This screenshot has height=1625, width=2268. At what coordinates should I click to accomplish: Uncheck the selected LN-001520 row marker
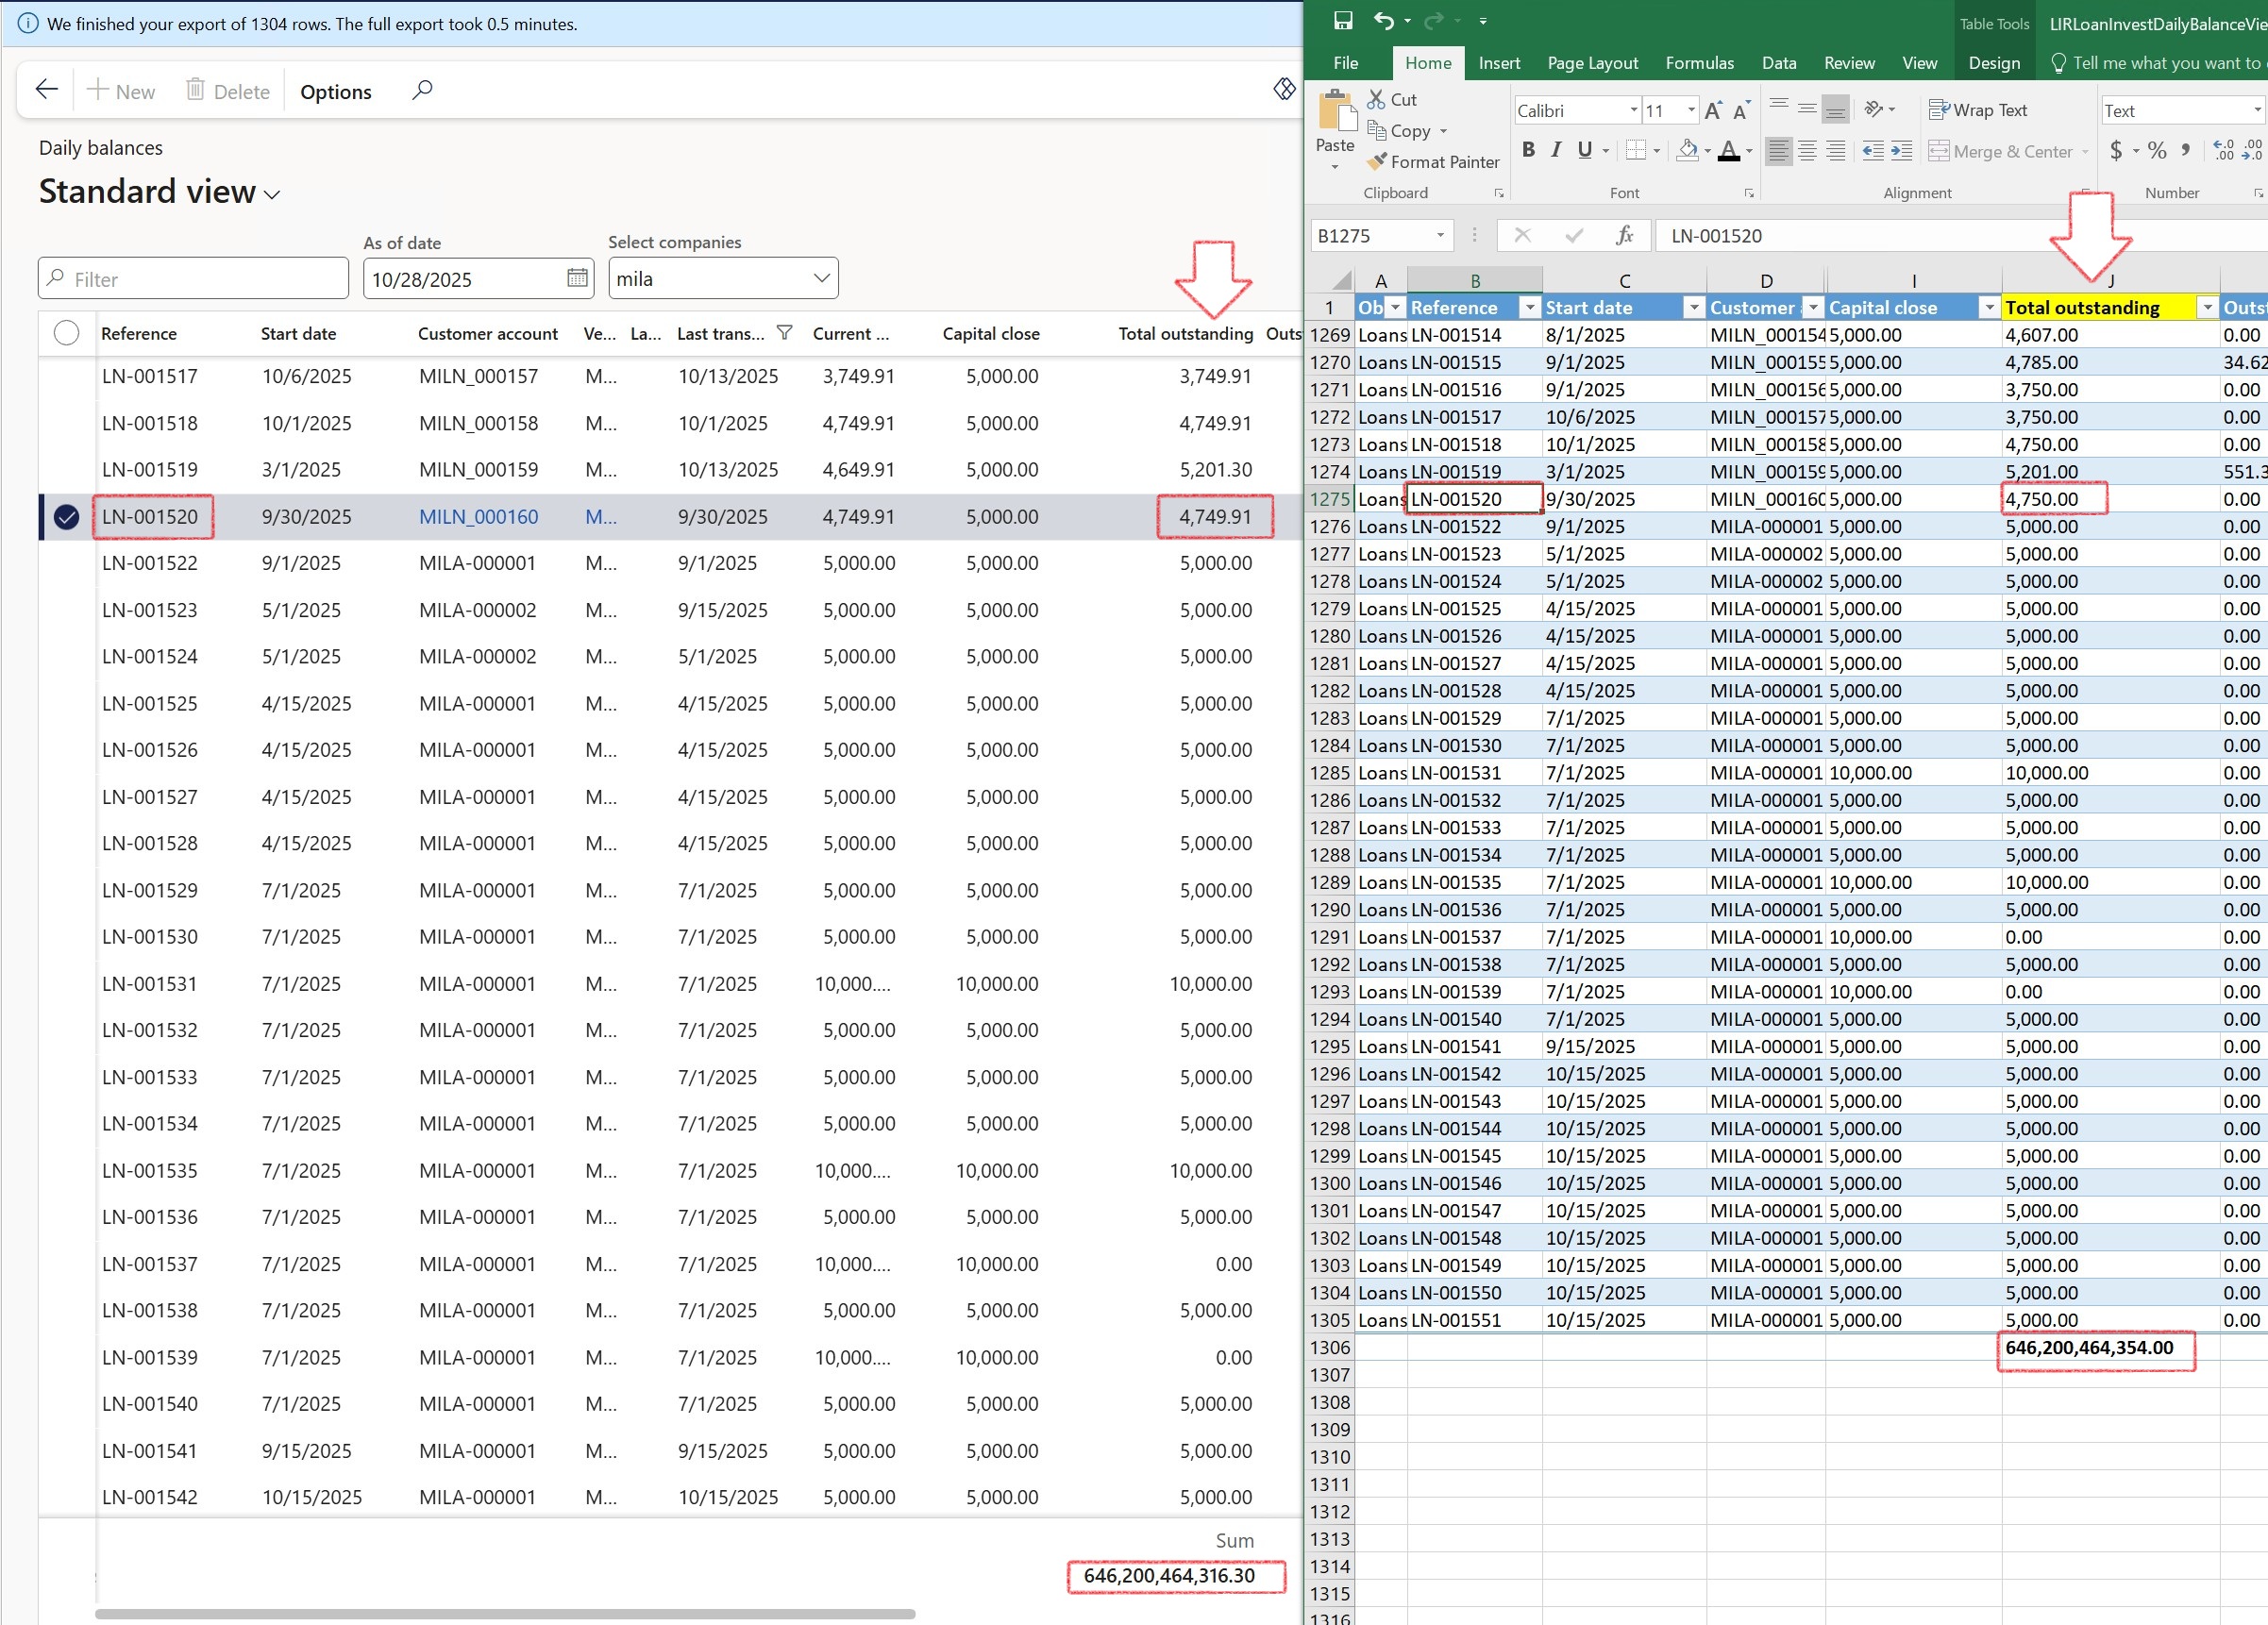(66, 517)
